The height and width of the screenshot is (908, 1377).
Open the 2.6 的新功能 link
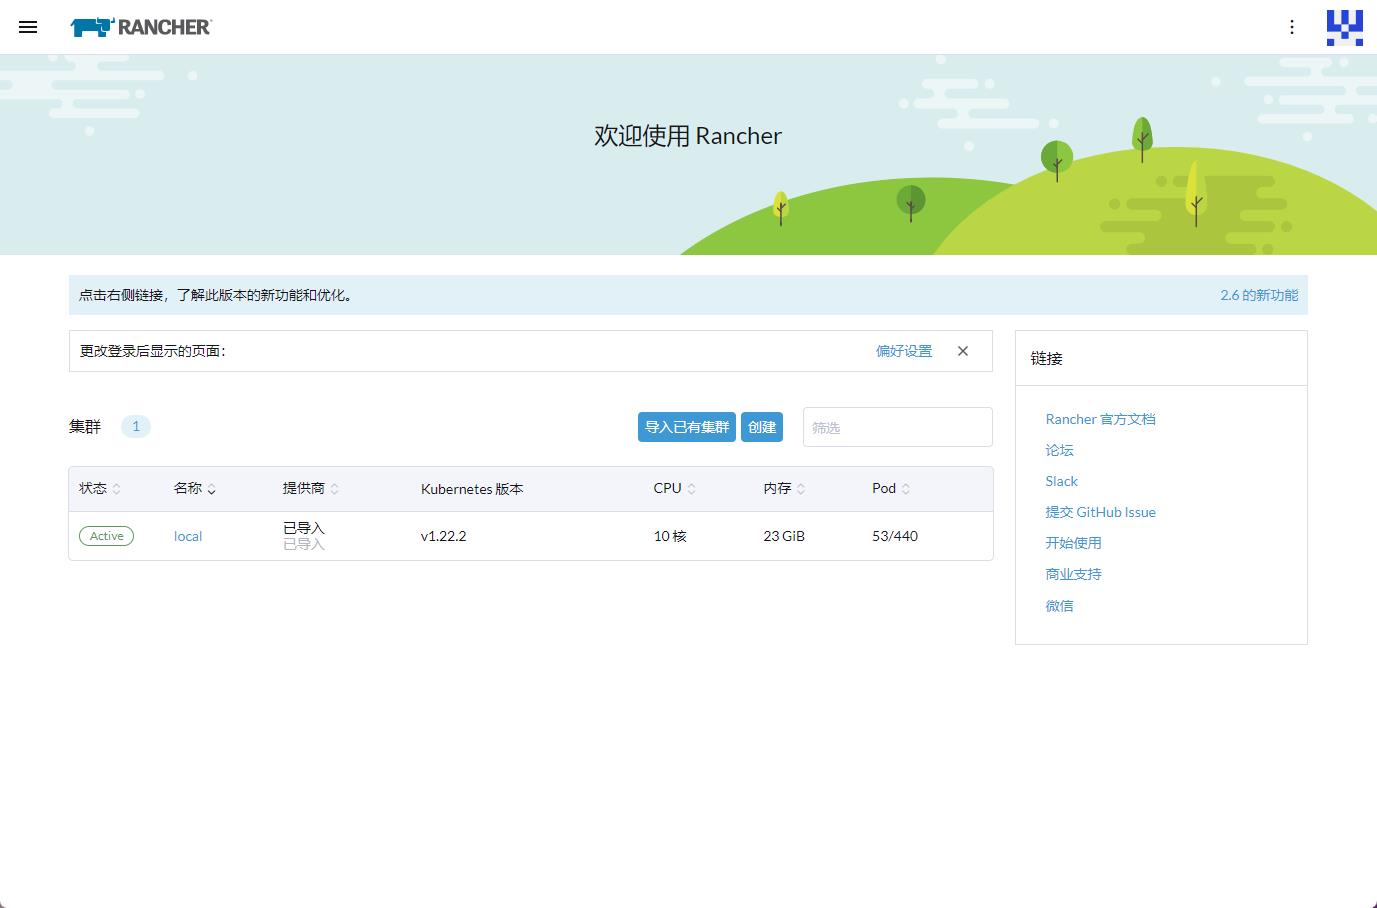pos(1259,295)
